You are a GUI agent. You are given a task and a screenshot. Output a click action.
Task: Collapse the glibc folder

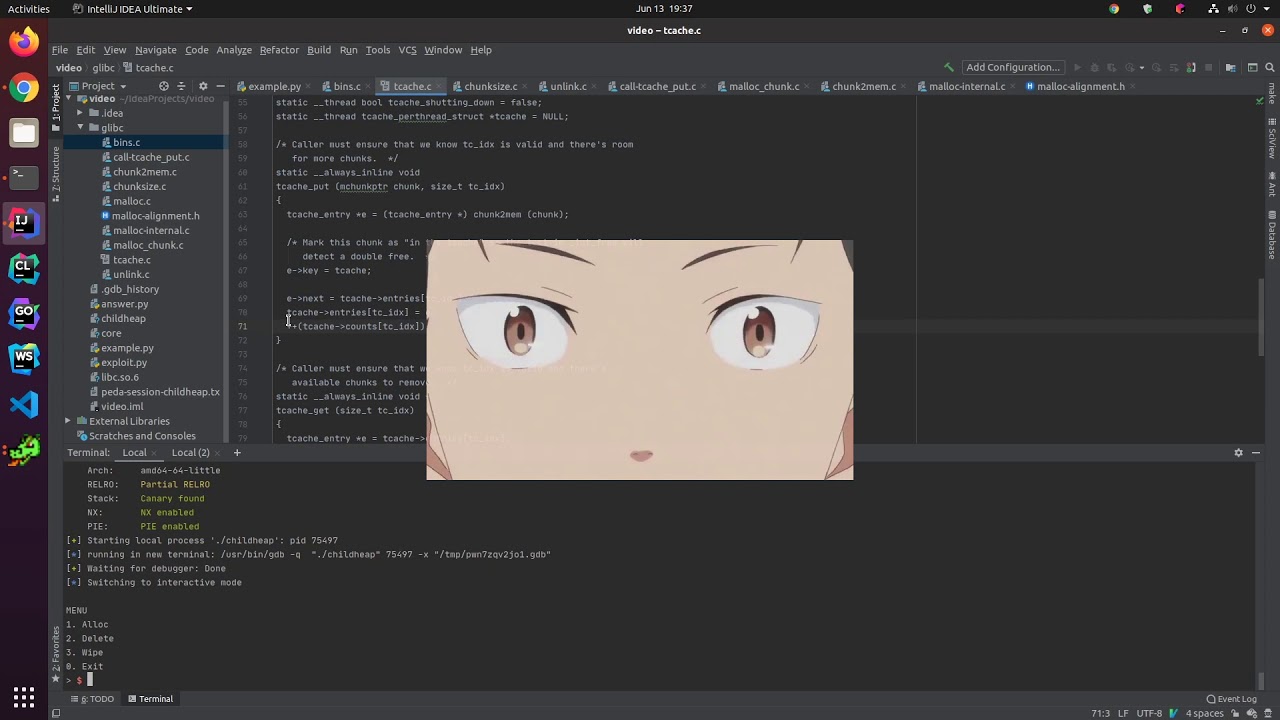tap(81, 128)
